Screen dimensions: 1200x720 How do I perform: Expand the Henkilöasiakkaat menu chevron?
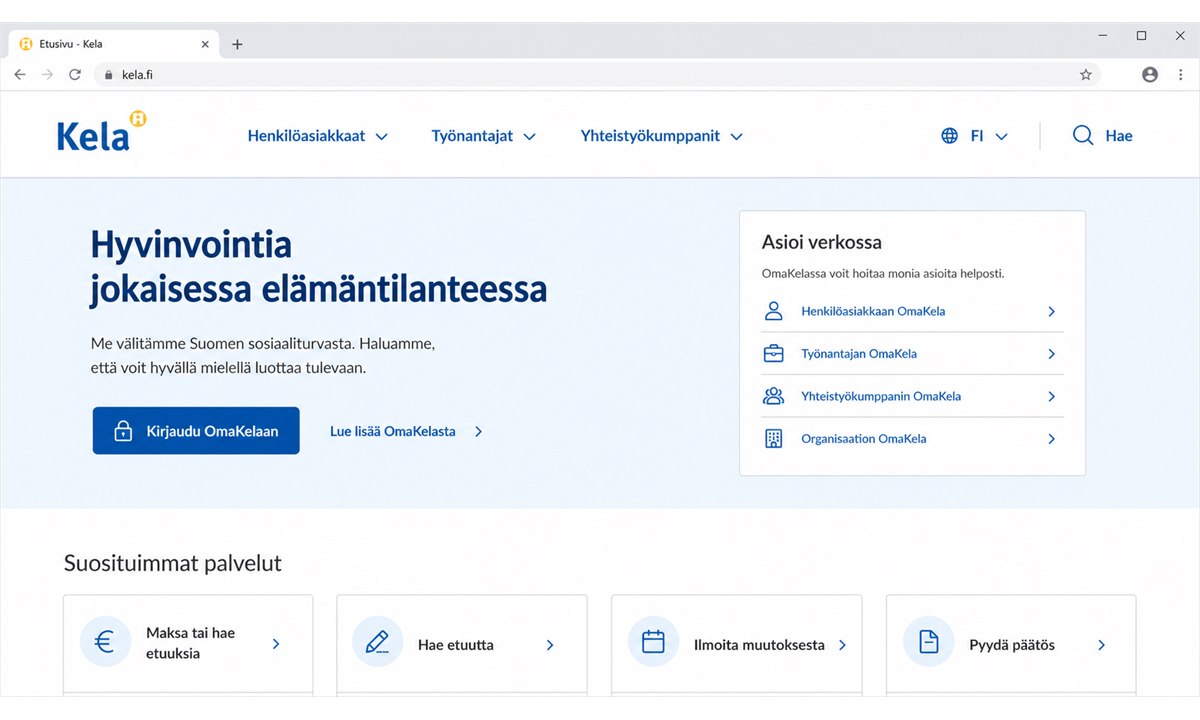point(381,137)
